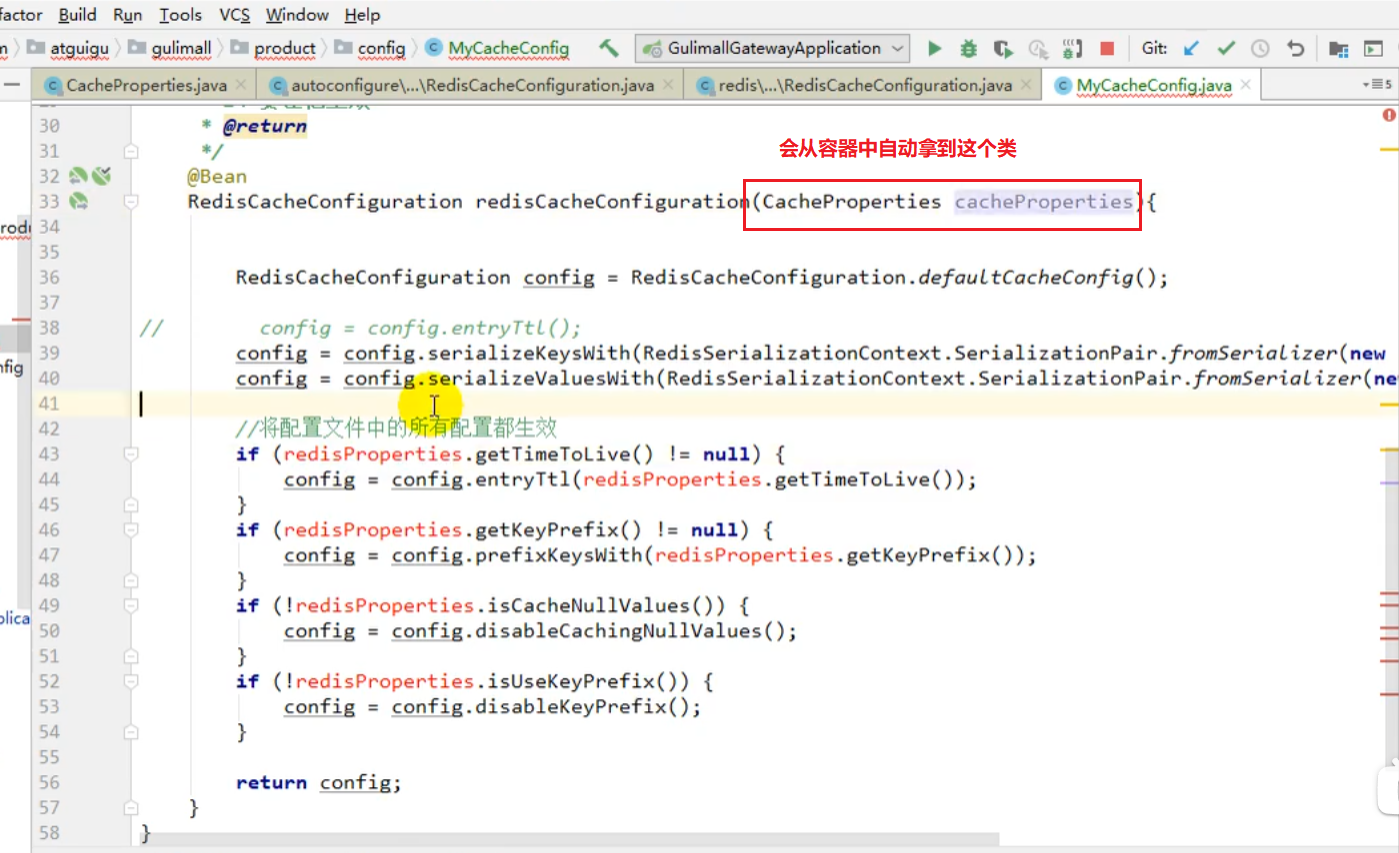Close the MyCacheConfig.java tab
Viewport: 1399px width, 853px height.
click(1245, 86)
